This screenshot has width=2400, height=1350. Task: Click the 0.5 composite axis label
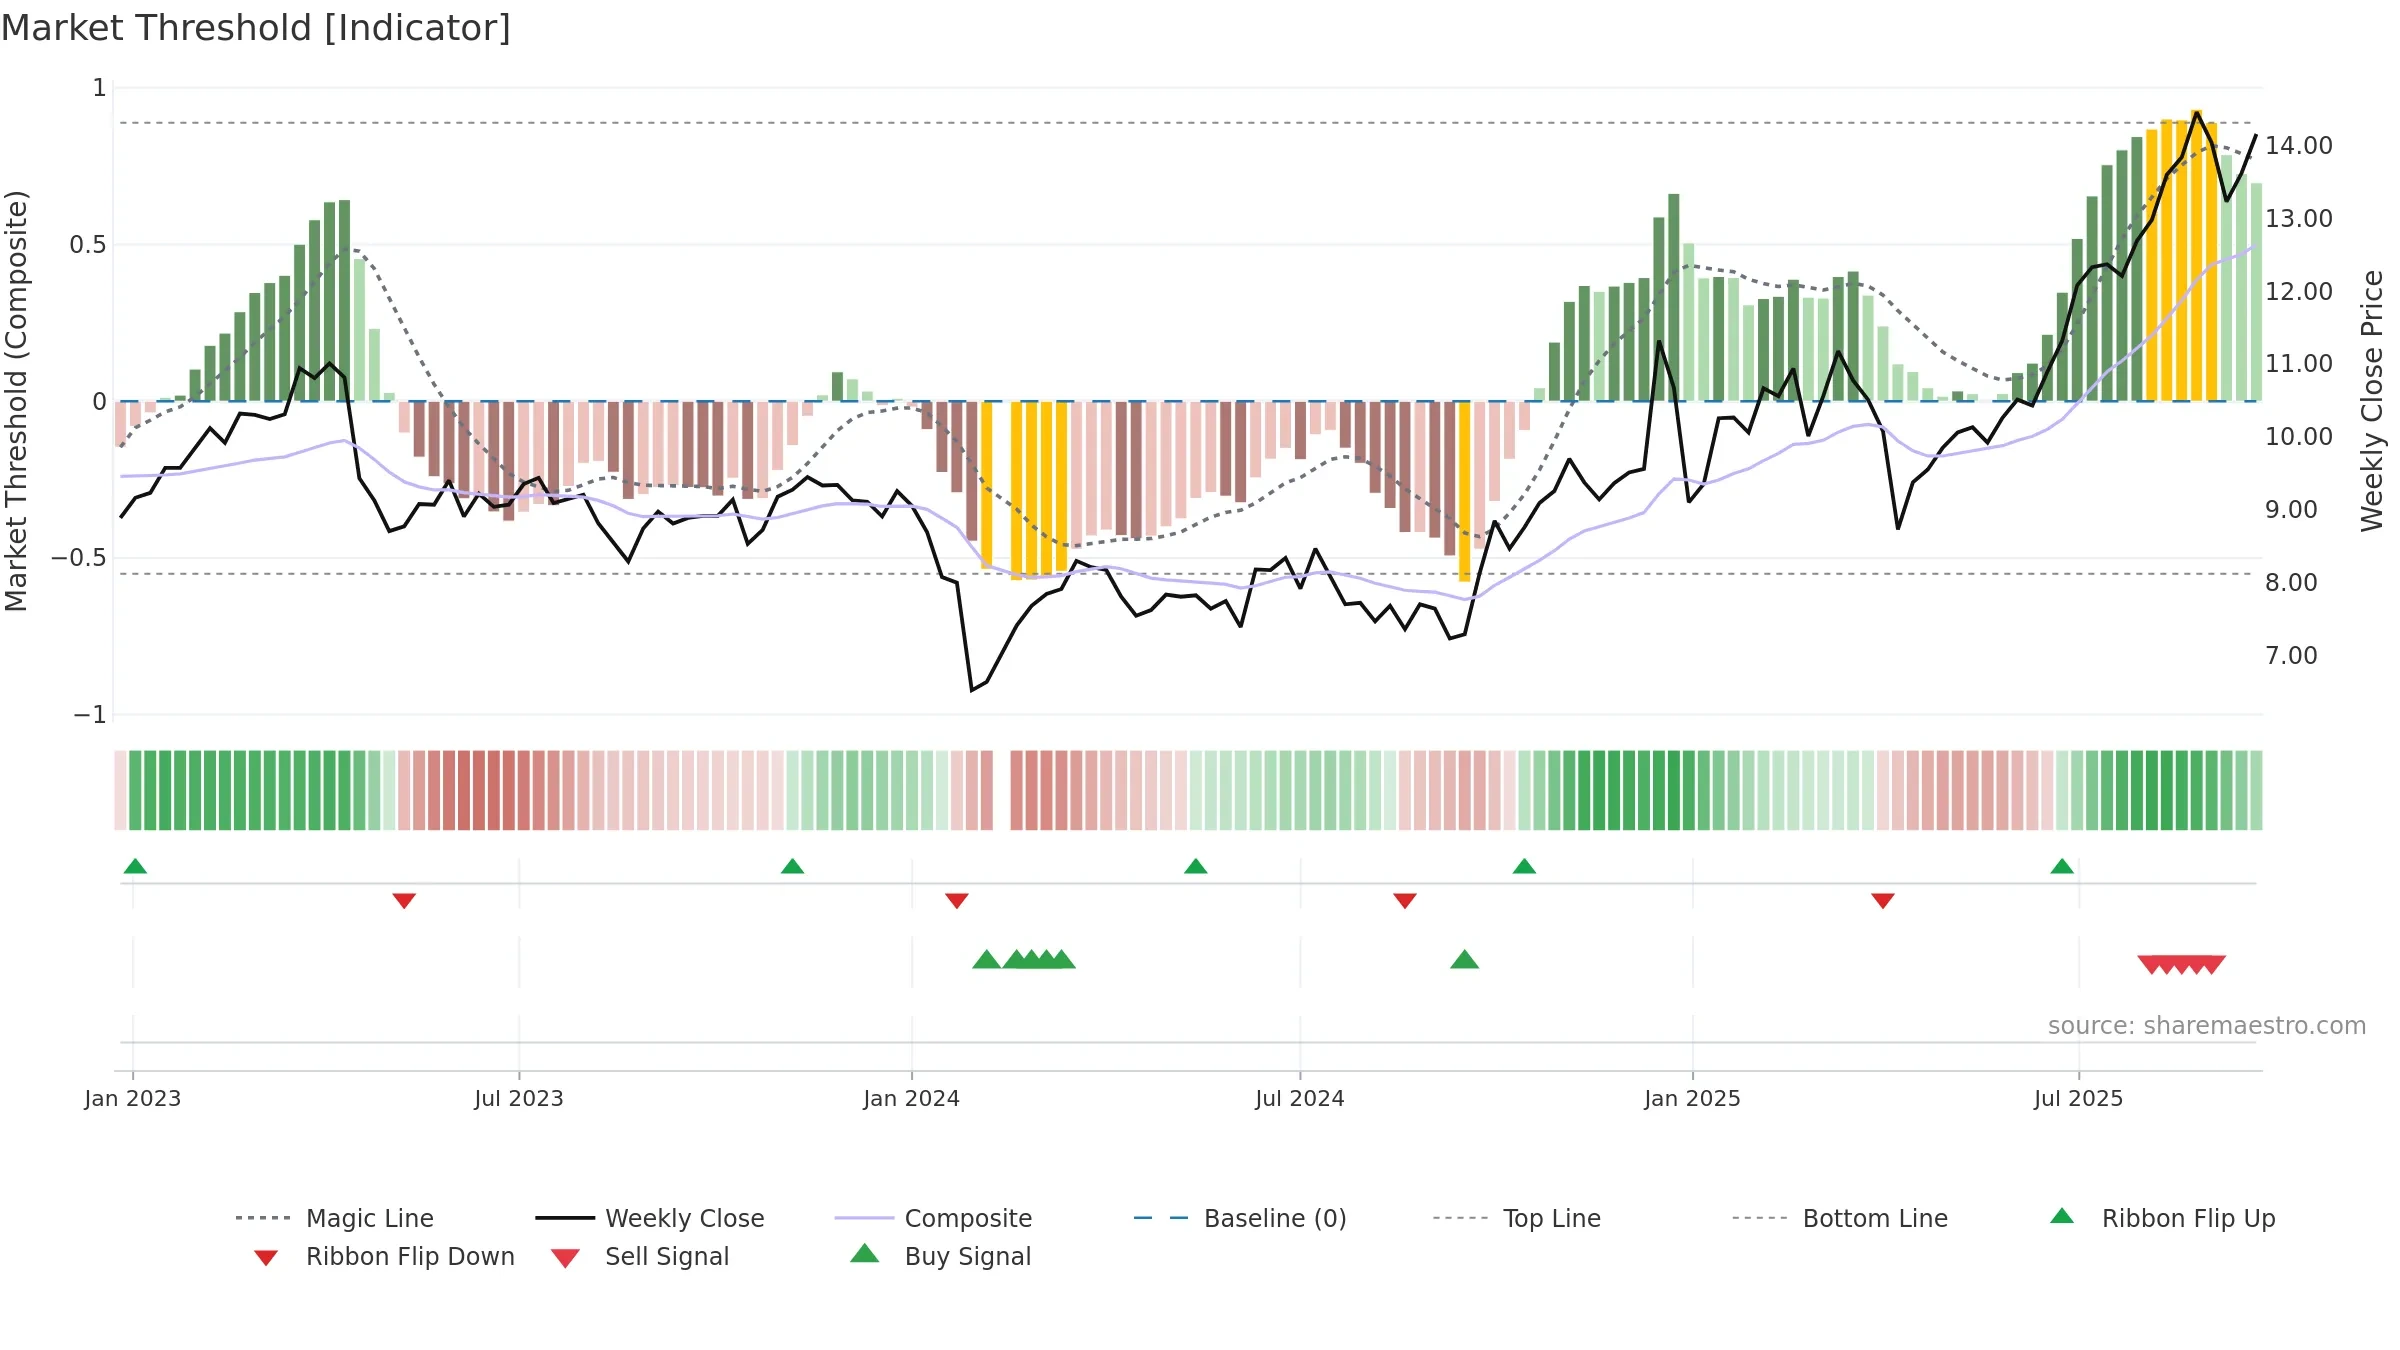[88, 245]
